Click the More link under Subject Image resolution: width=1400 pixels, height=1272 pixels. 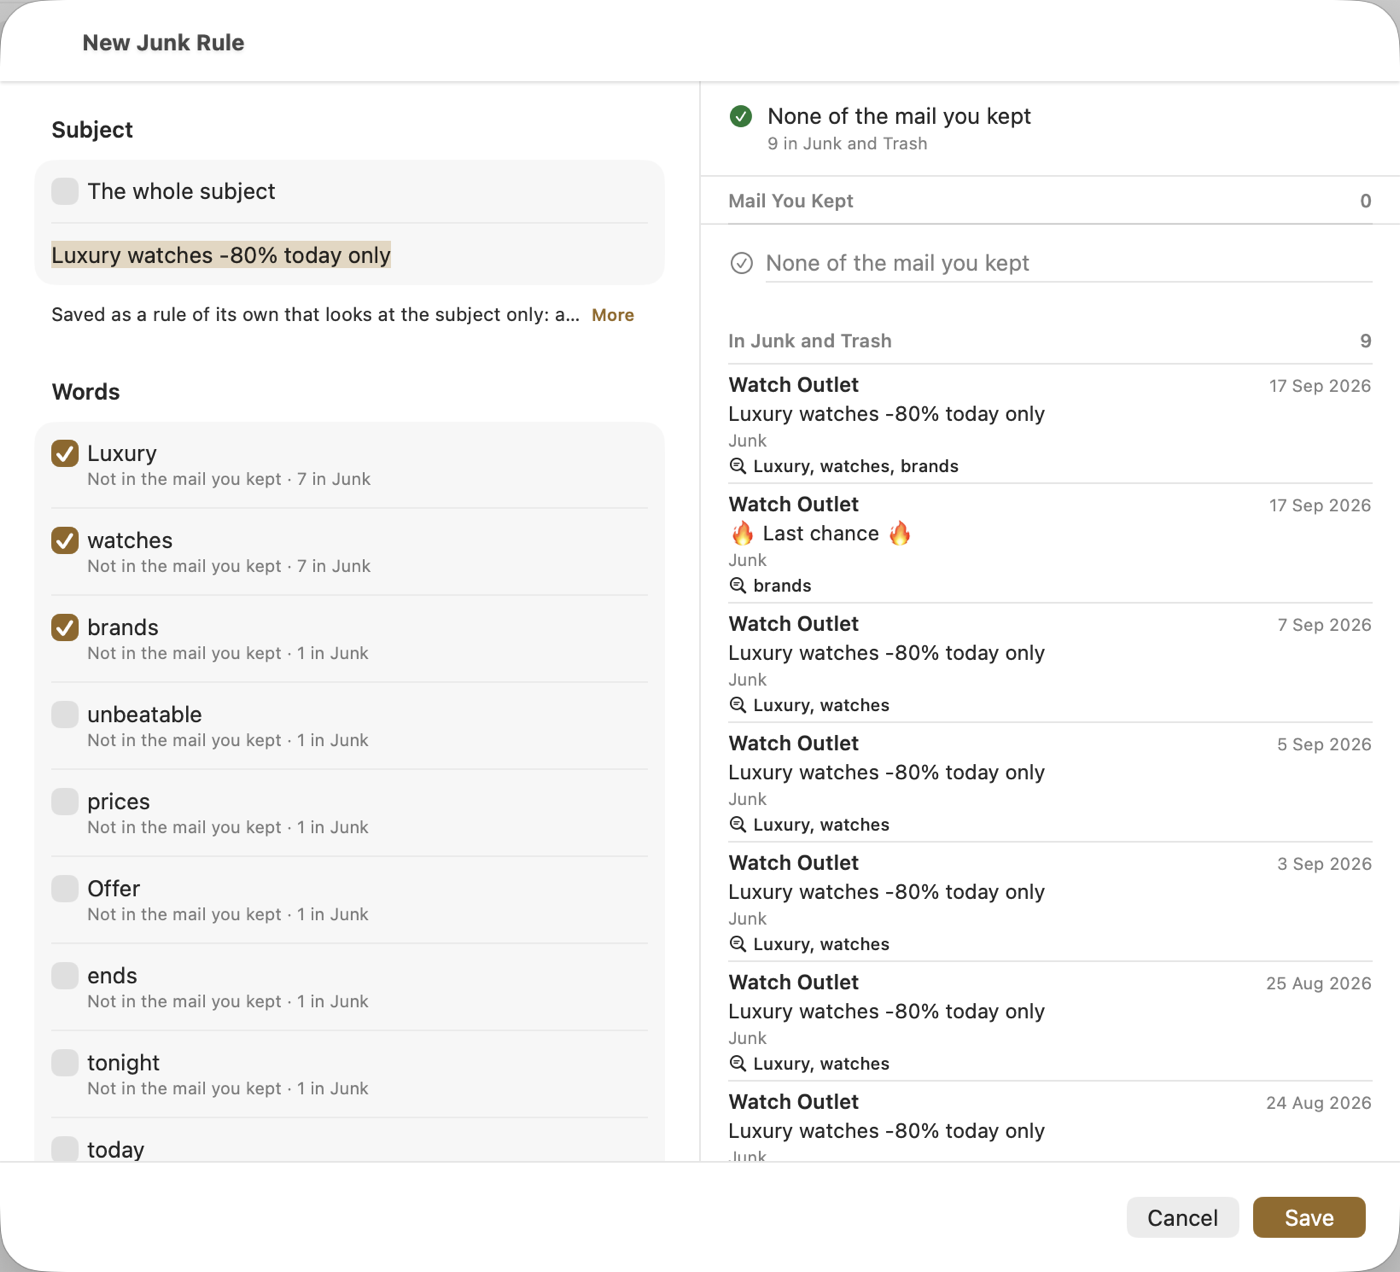point(613,315)
